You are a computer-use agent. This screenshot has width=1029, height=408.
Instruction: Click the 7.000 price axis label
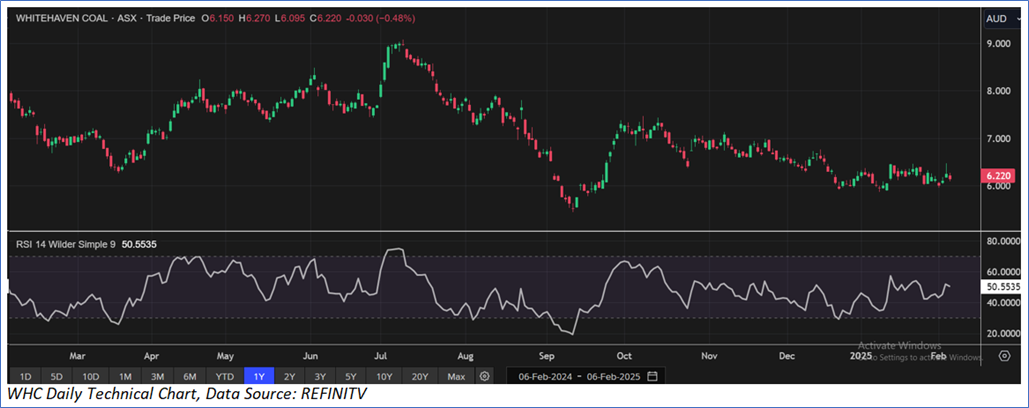[x=998, y=139]
